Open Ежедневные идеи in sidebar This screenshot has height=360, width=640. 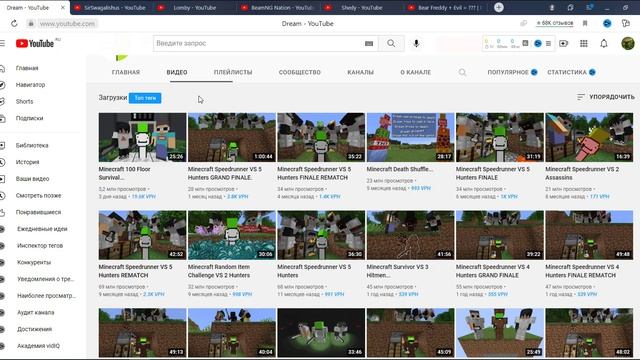tap(42, 229)
